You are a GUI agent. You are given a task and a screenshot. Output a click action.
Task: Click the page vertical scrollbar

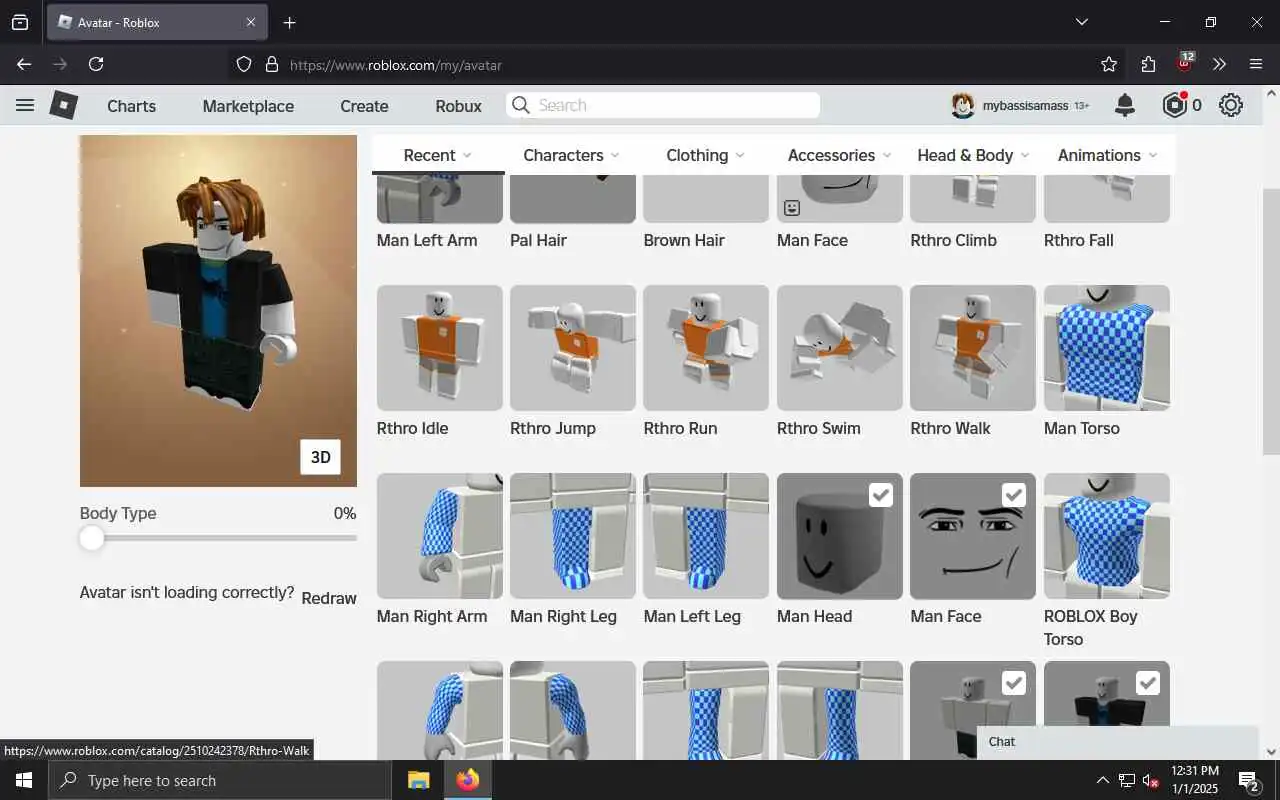pyautogui.click(x=1271, y=320)
